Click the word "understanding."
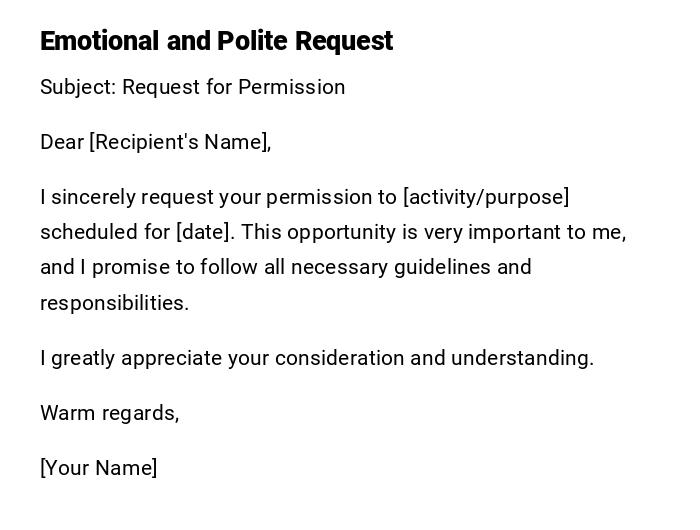 522,358
